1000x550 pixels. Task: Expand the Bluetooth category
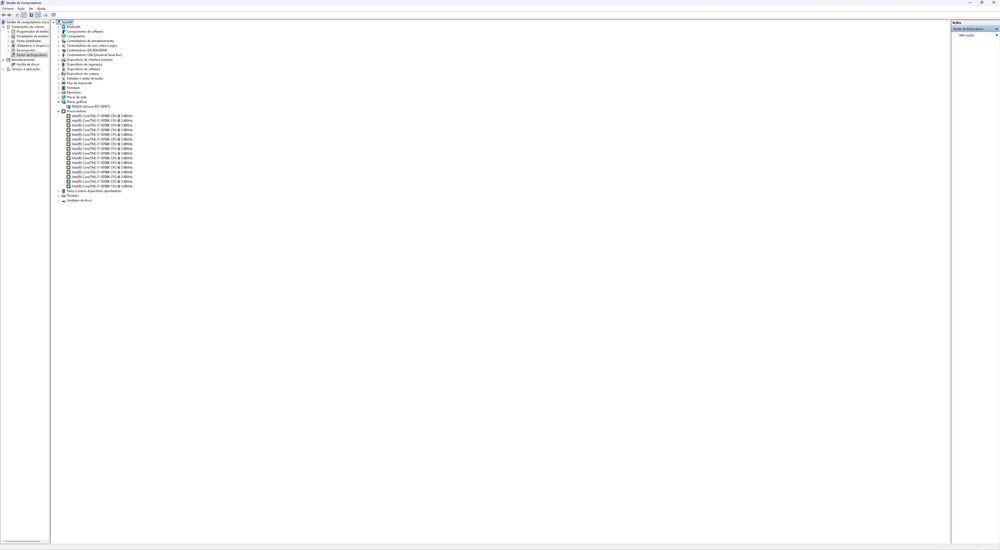pyautogui.click(x=59, y=27)
